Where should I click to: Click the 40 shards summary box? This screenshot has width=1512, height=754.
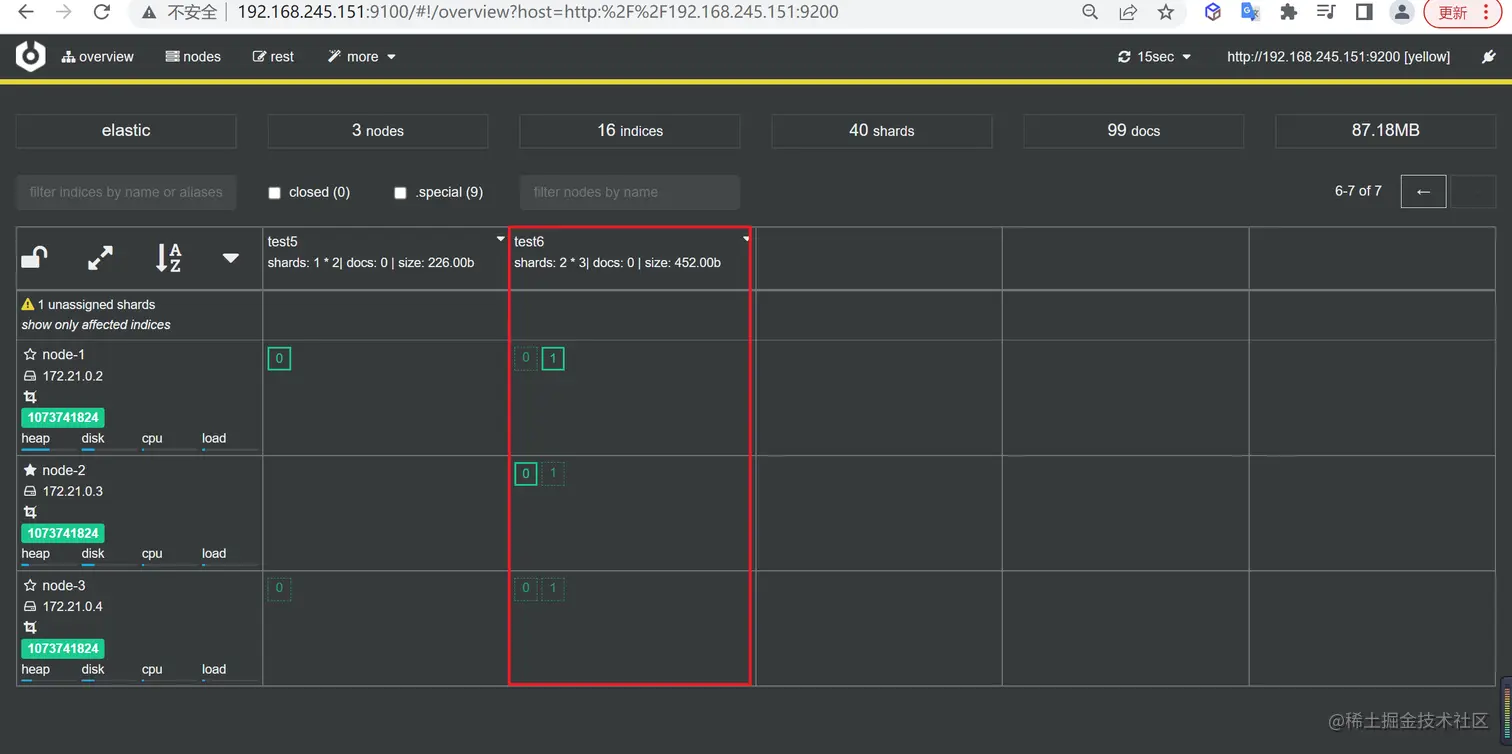[x=882, y=131]
